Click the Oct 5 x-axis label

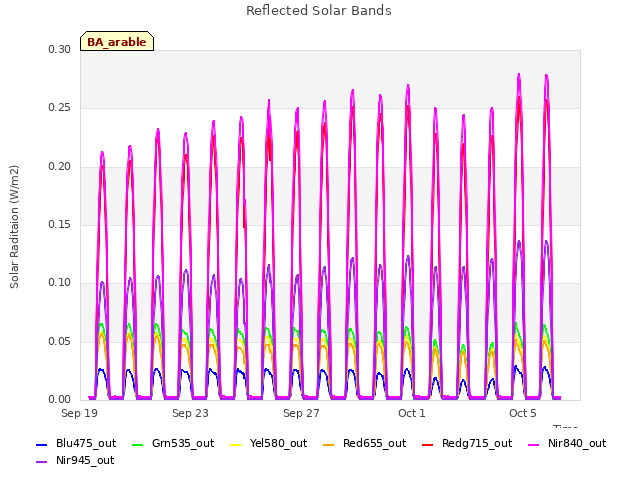[x=523, y=413]
